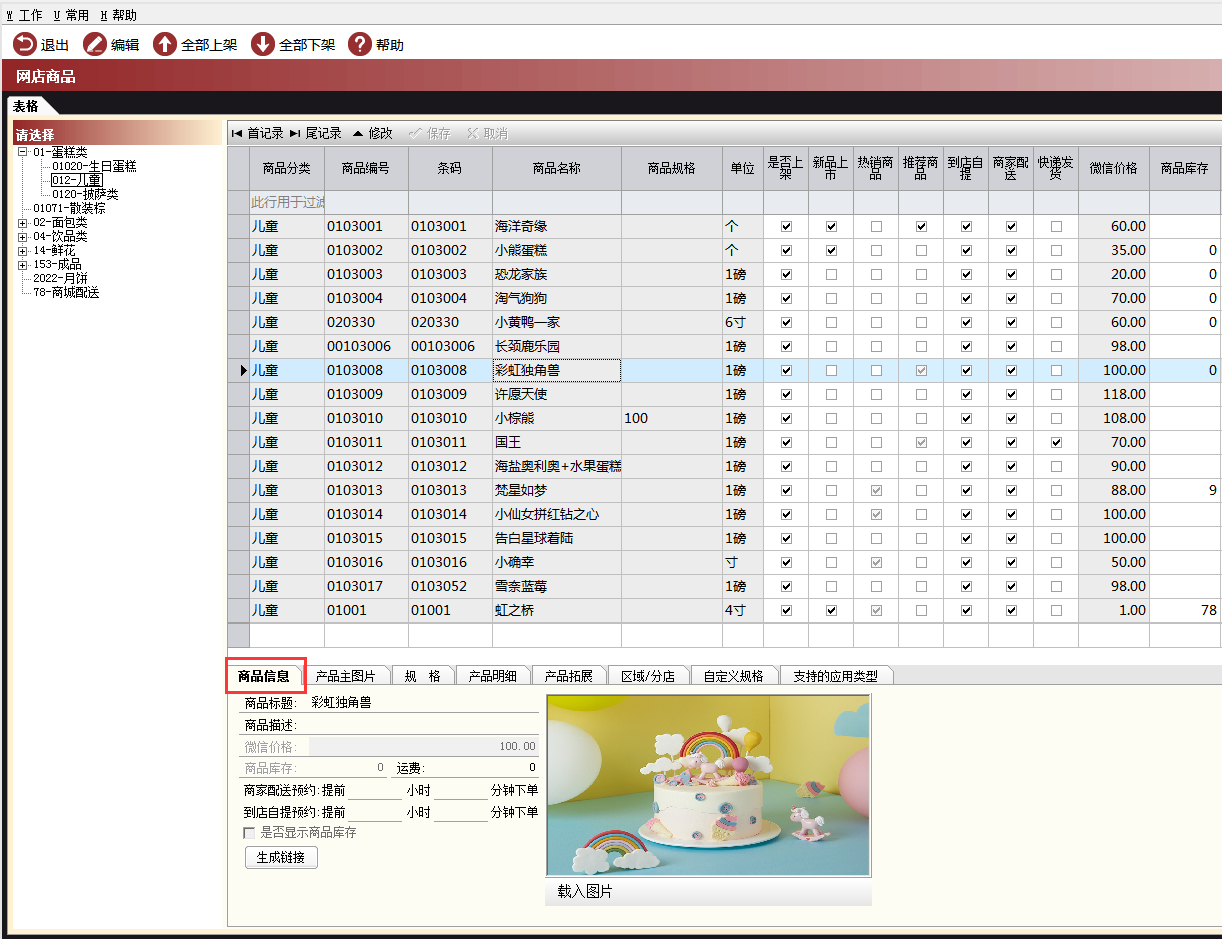
Task: Select 2022-月饼 category in tree
Action: (60, 278)
